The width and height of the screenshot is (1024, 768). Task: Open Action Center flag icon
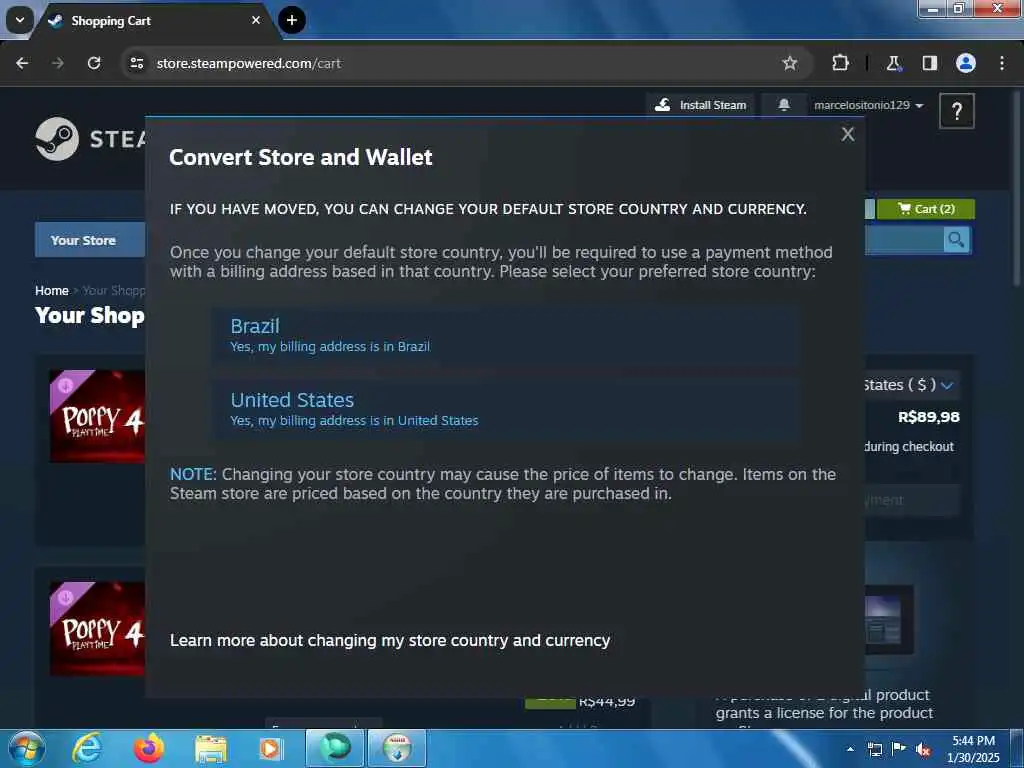(899, 748)
